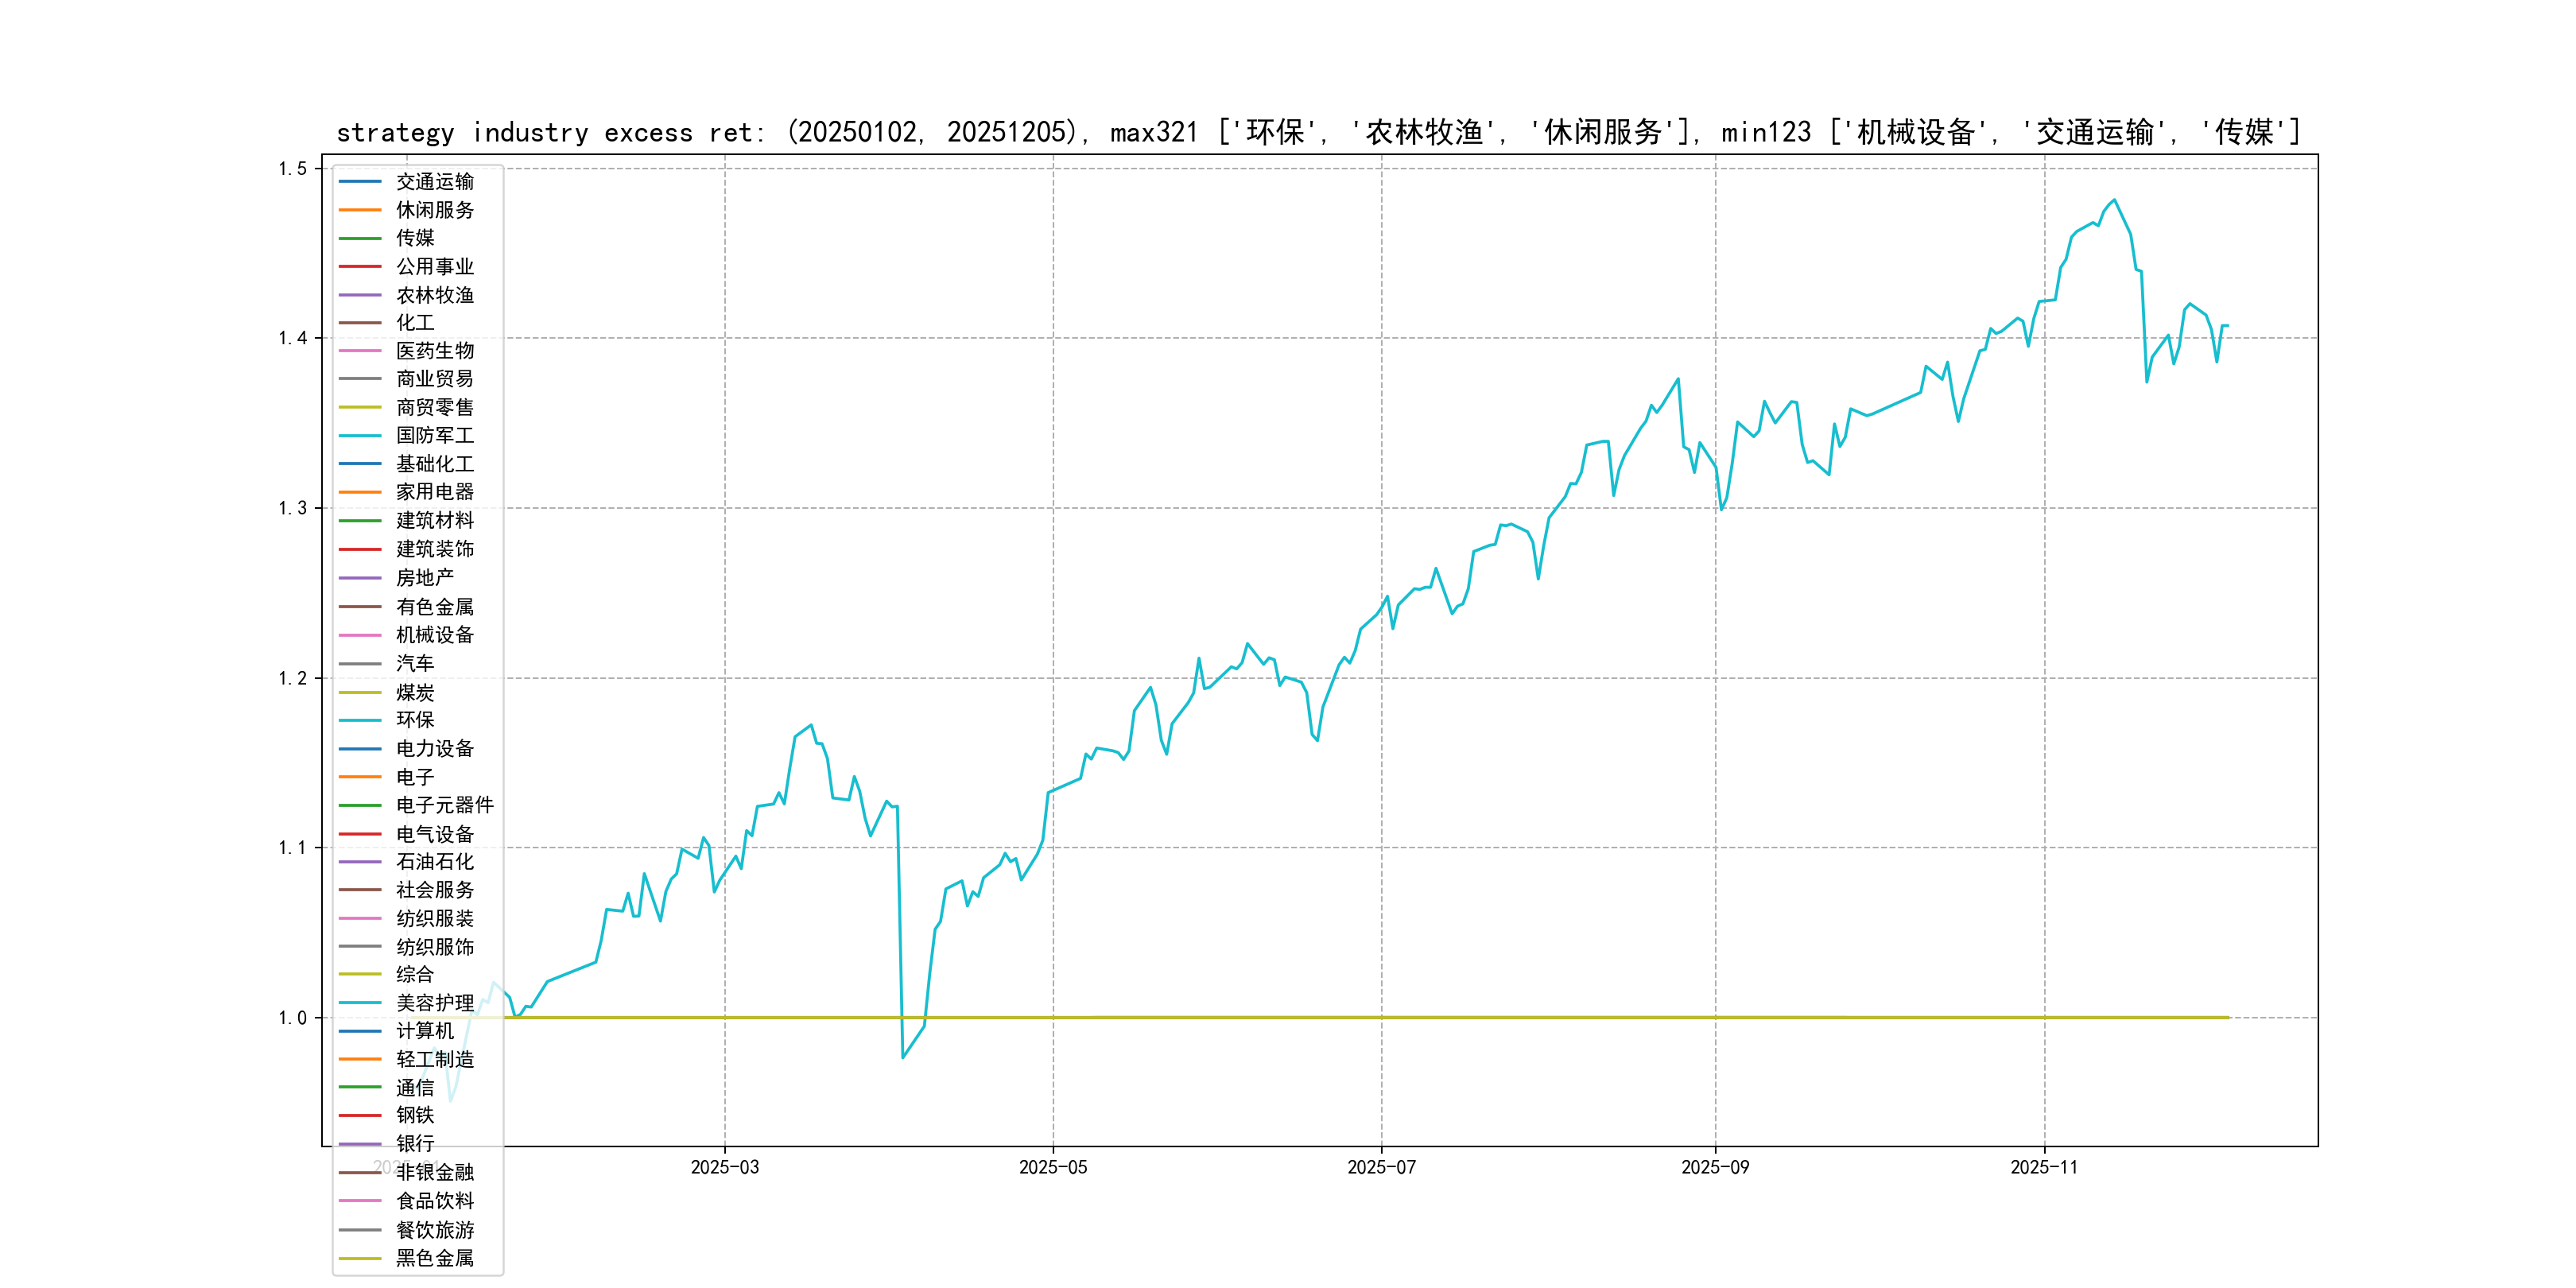Select the 机械设备 legend label
The height and width of the screenshot is (1288, 2576).
click(x=434, y=635)
